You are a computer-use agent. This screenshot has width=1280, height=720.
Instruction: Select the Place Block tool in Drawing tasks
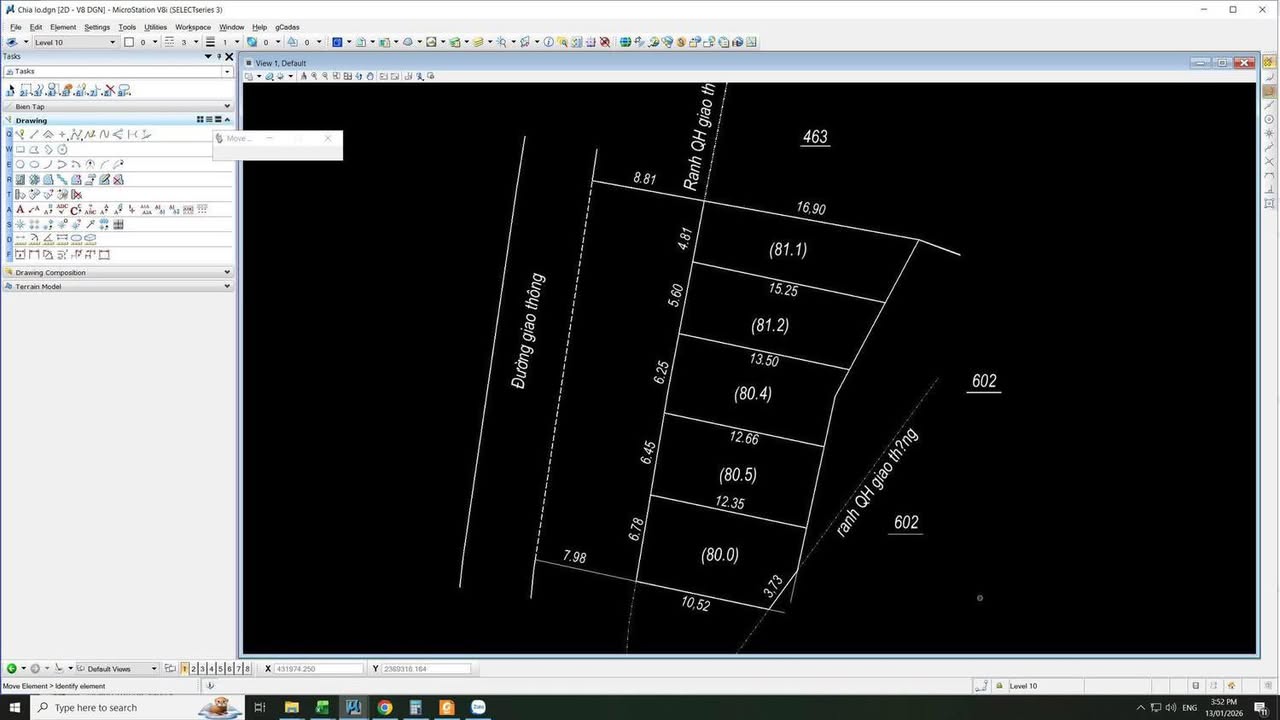(x=21, y=149)
